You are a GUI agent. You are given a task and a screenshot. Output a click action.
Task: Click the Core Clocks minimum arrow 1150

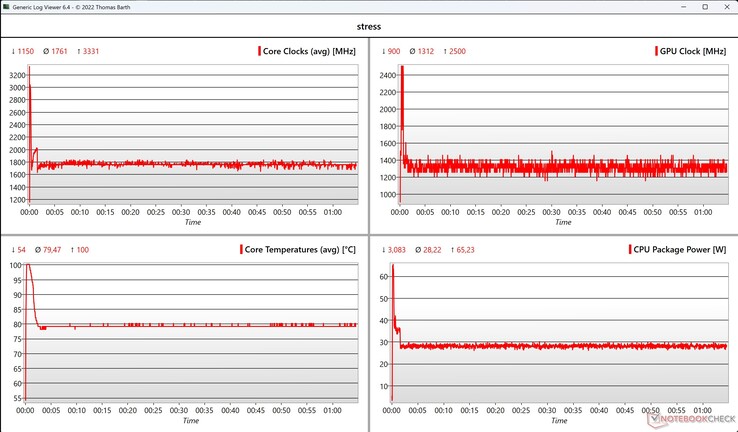pos(22,51)
